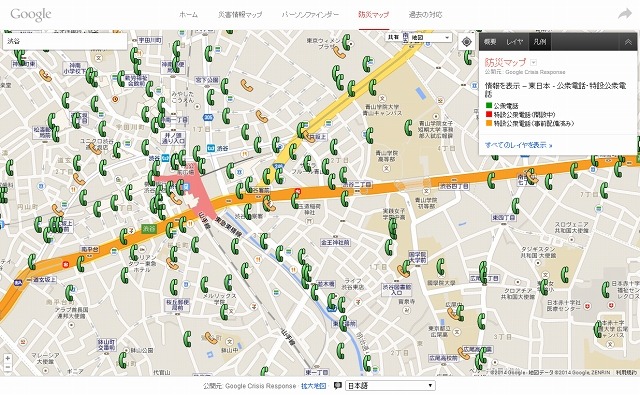Click すべてのレイヤを表示 link
Viewport: 640px width, 395px height.
[x=518, y=145]
